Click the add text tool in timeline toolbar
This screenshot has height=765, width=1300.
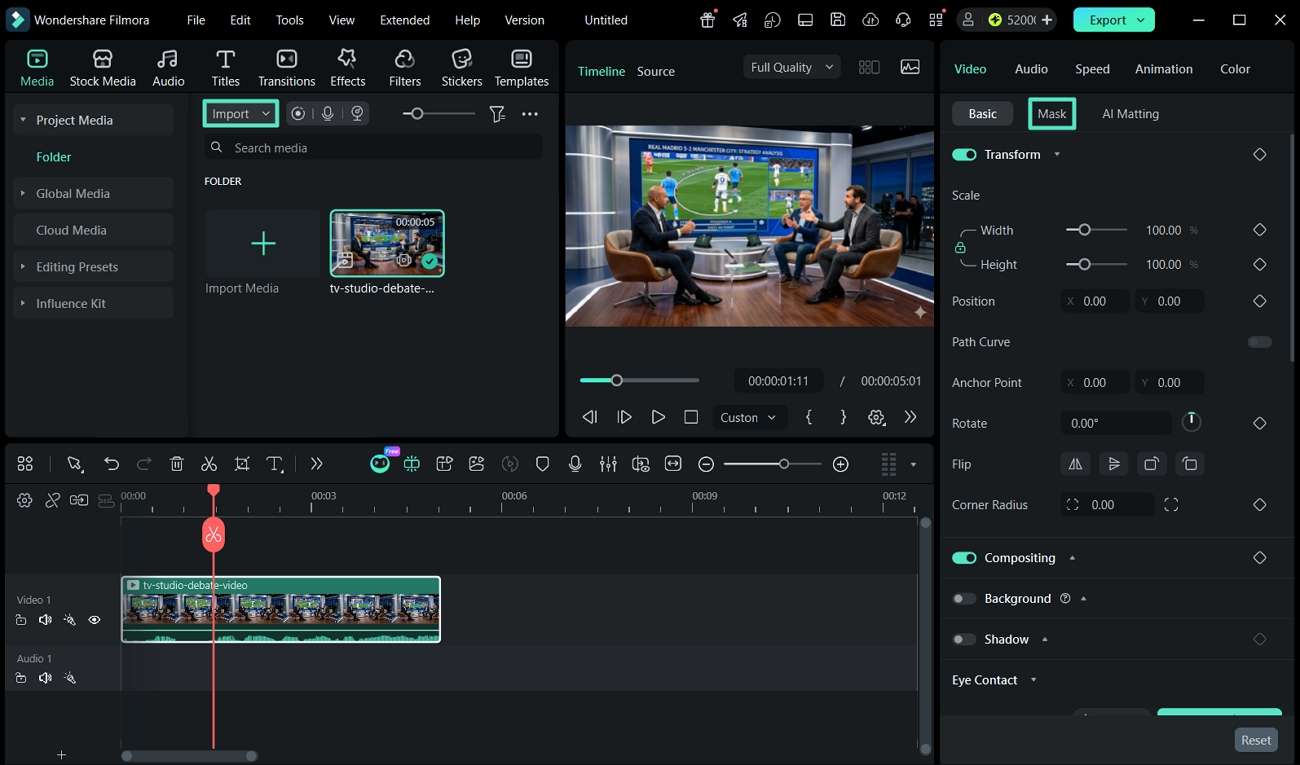[x=275, y=464]
